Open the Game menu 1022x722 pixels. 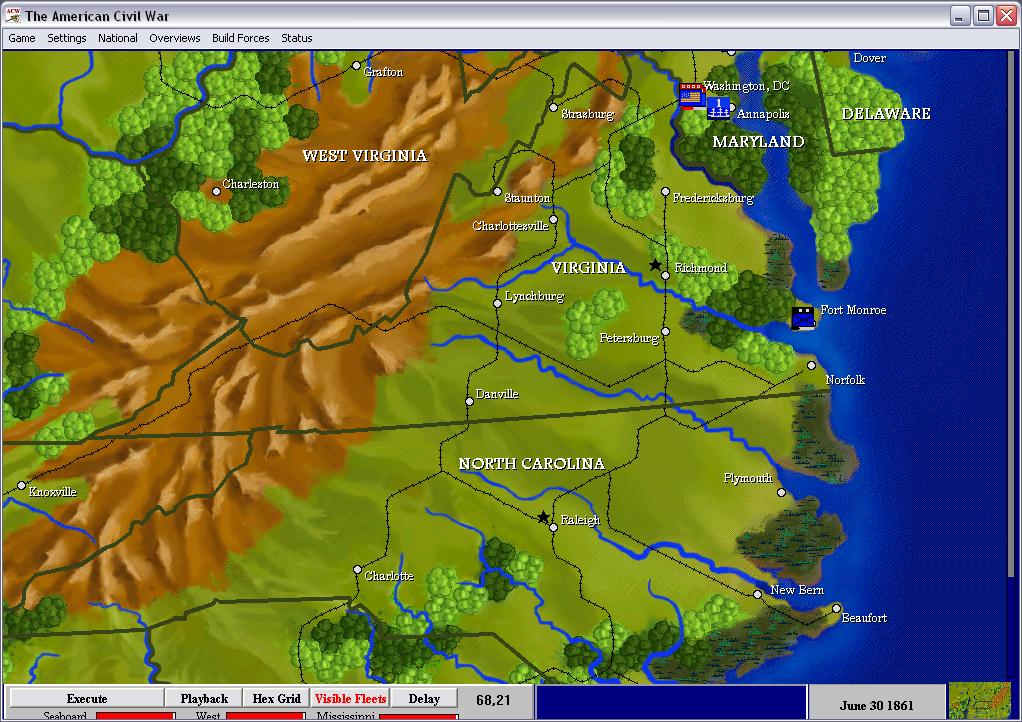pyautogui.click(x=22, y=38)
